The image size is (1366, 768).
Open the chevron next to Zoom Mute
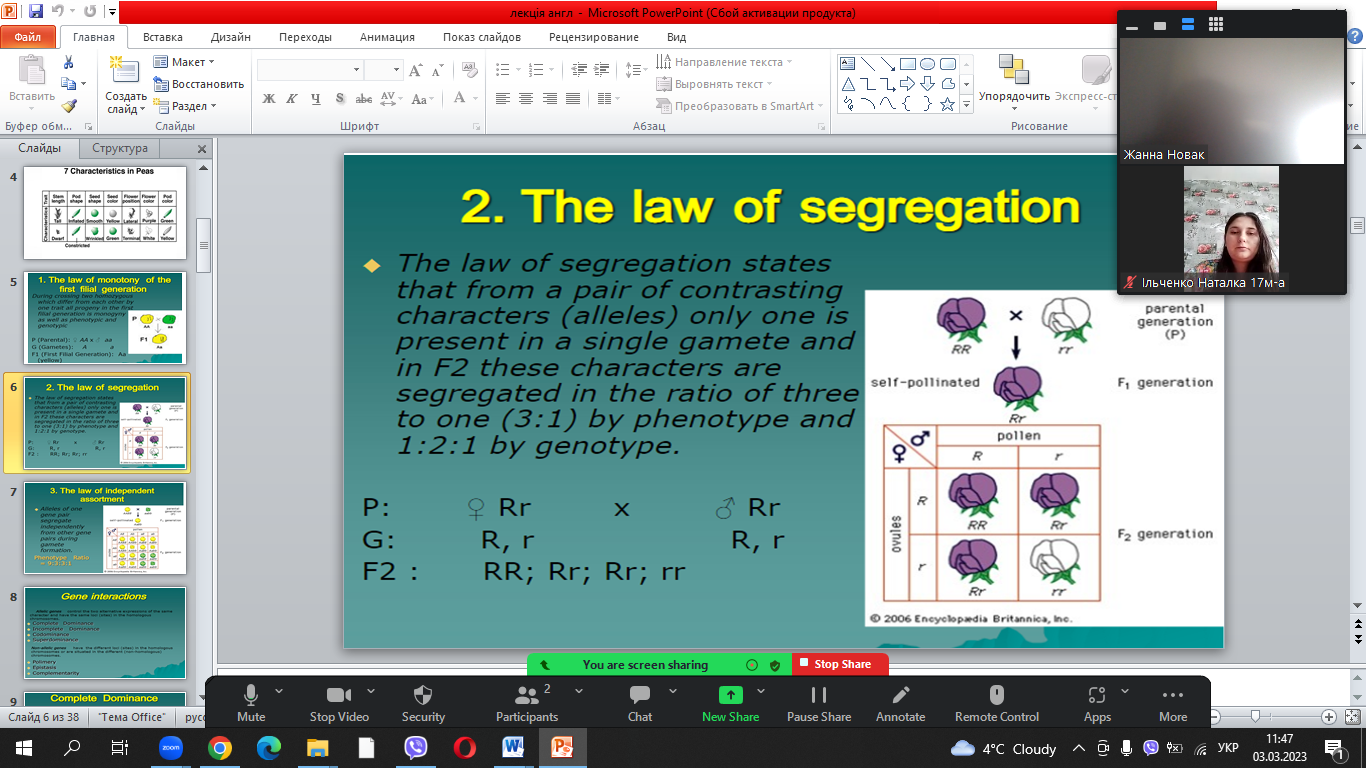279,691
